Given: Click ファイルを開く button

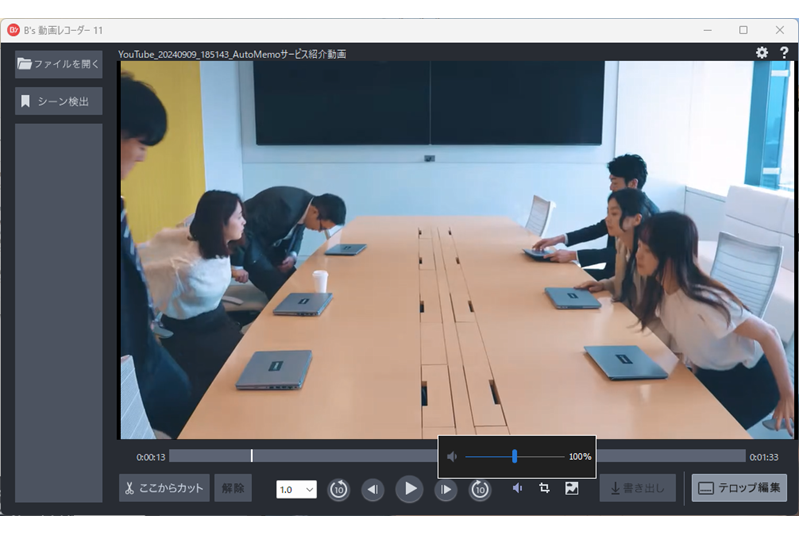Looking at the screenshot, I should pos(59,64).
